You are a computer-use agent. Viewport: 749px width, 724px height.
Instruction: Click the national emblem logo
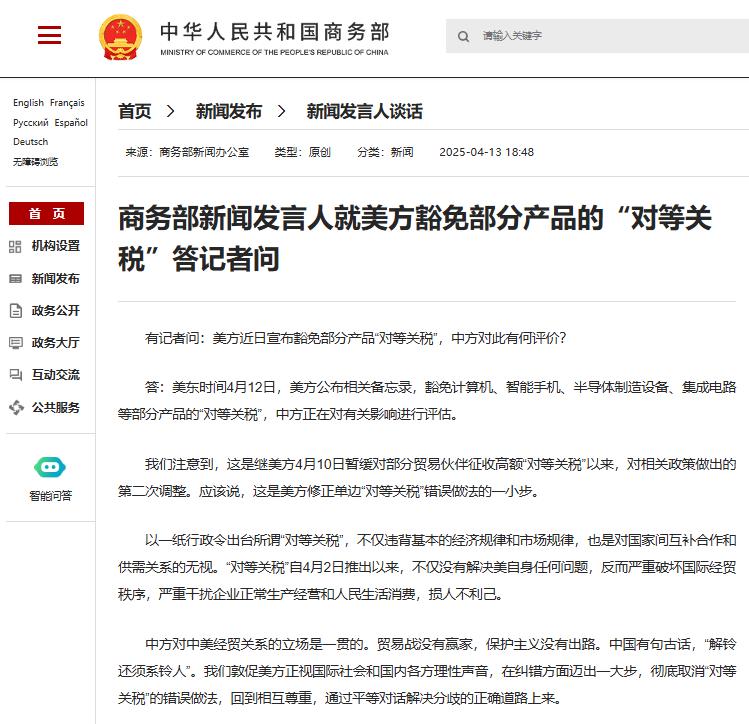(121, 37)
